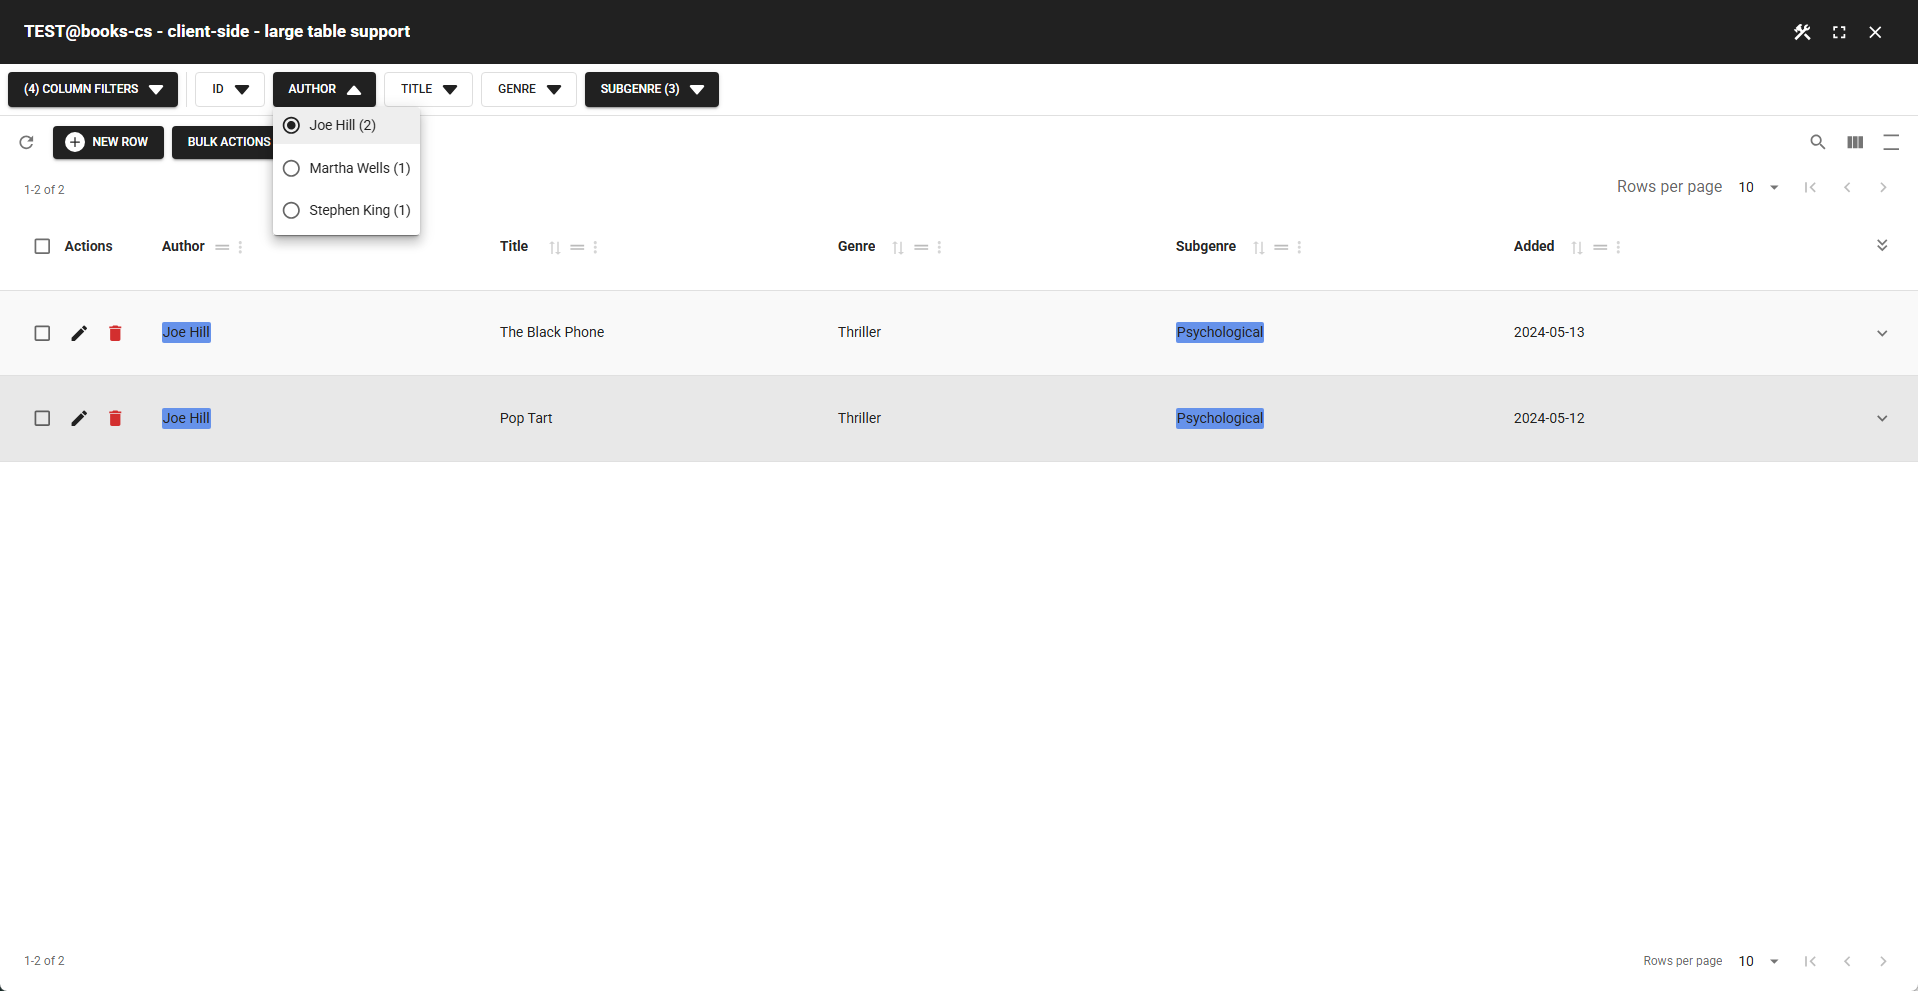Sort by Added column
Image resolution: width=1918 pixels, height=991 pixels.
coord(1577,247)
